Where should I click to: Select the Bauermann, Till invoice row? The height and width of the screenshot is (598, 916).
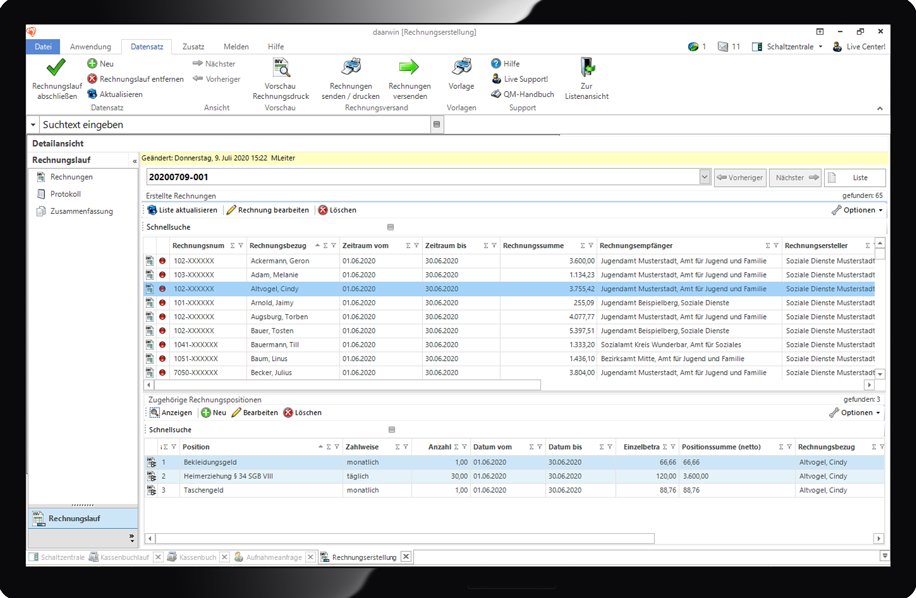click(509, 345)
